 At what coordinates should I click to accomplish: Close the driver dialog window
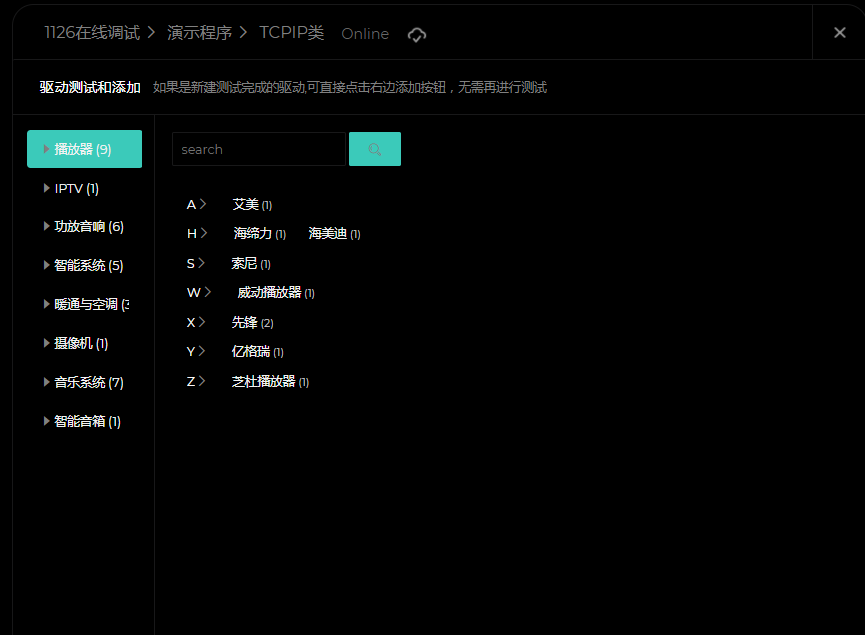click(840, 32)
